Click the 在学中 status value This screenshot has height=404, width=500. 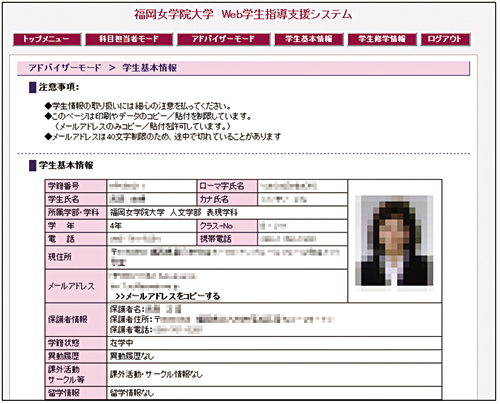pos(122,343)
